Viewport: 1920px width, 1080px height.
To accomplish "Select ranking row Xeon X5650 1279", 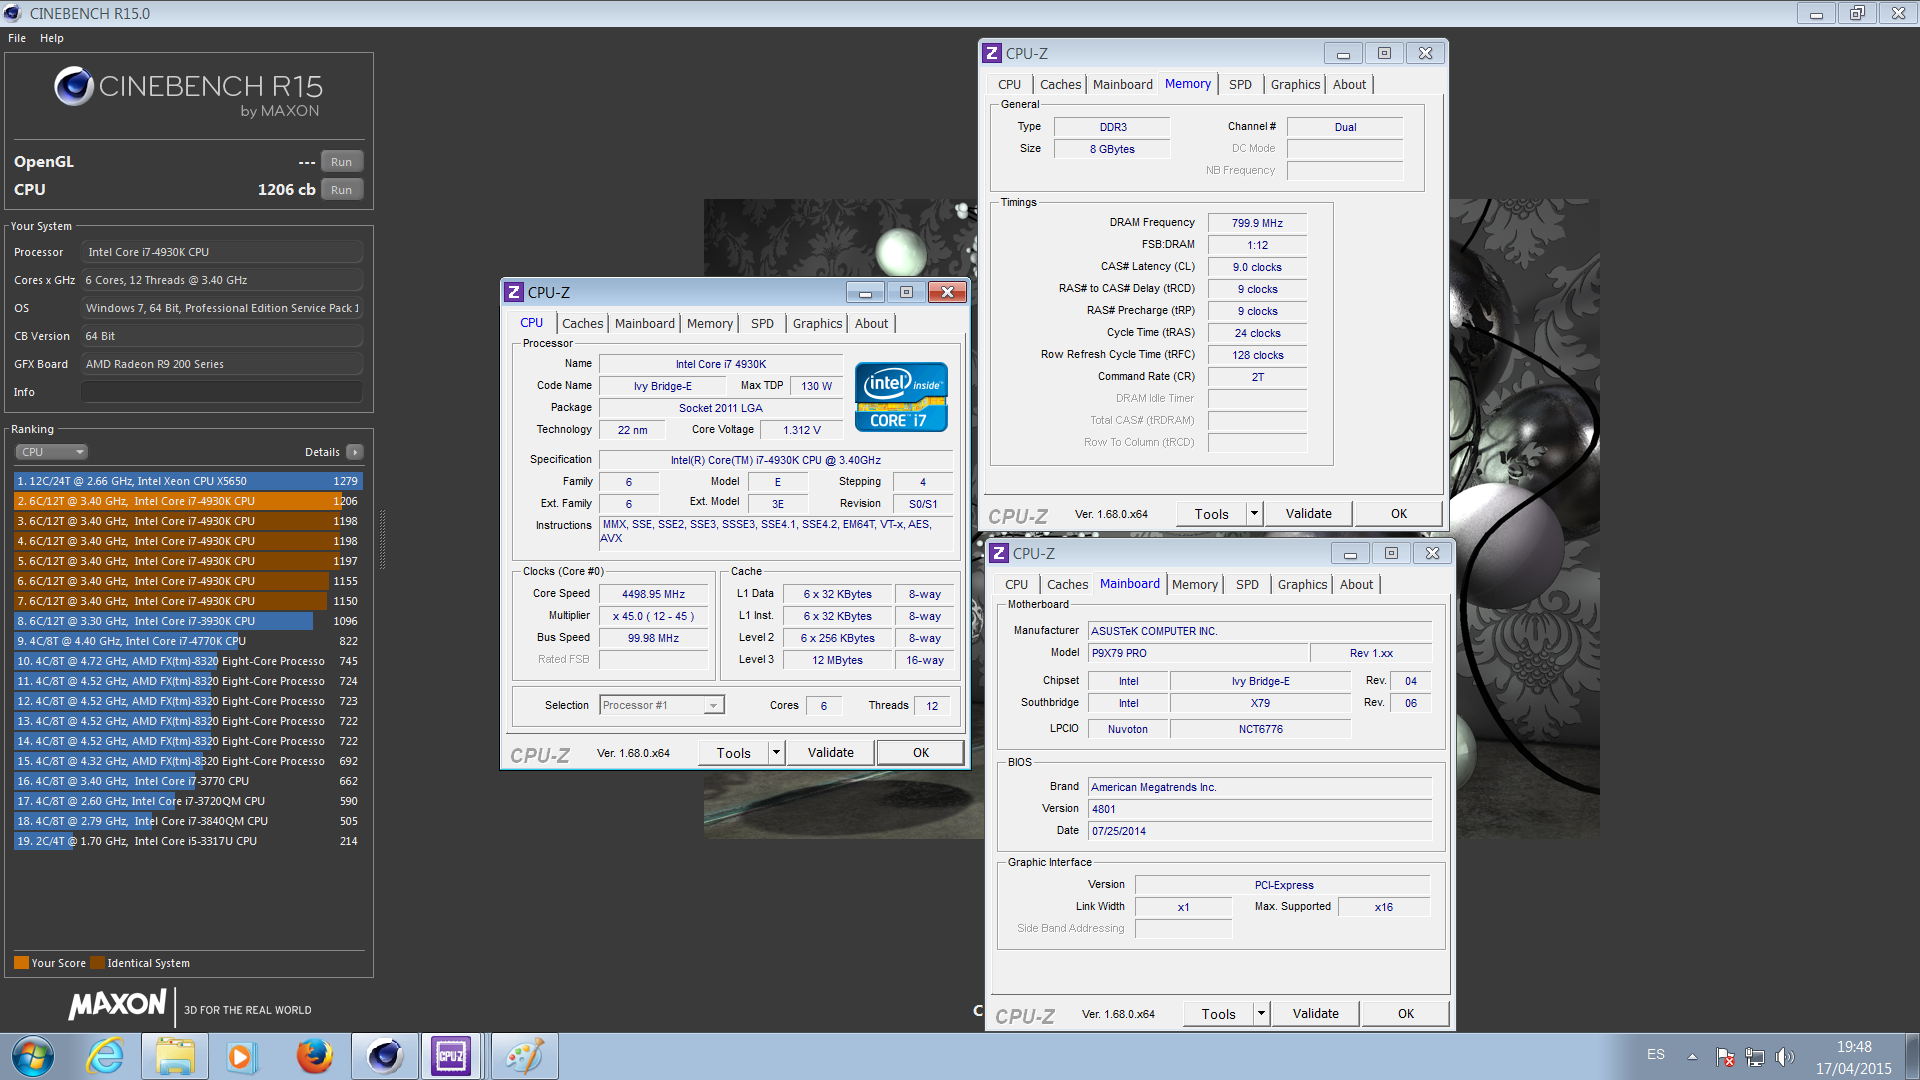I will pos(187,481).
